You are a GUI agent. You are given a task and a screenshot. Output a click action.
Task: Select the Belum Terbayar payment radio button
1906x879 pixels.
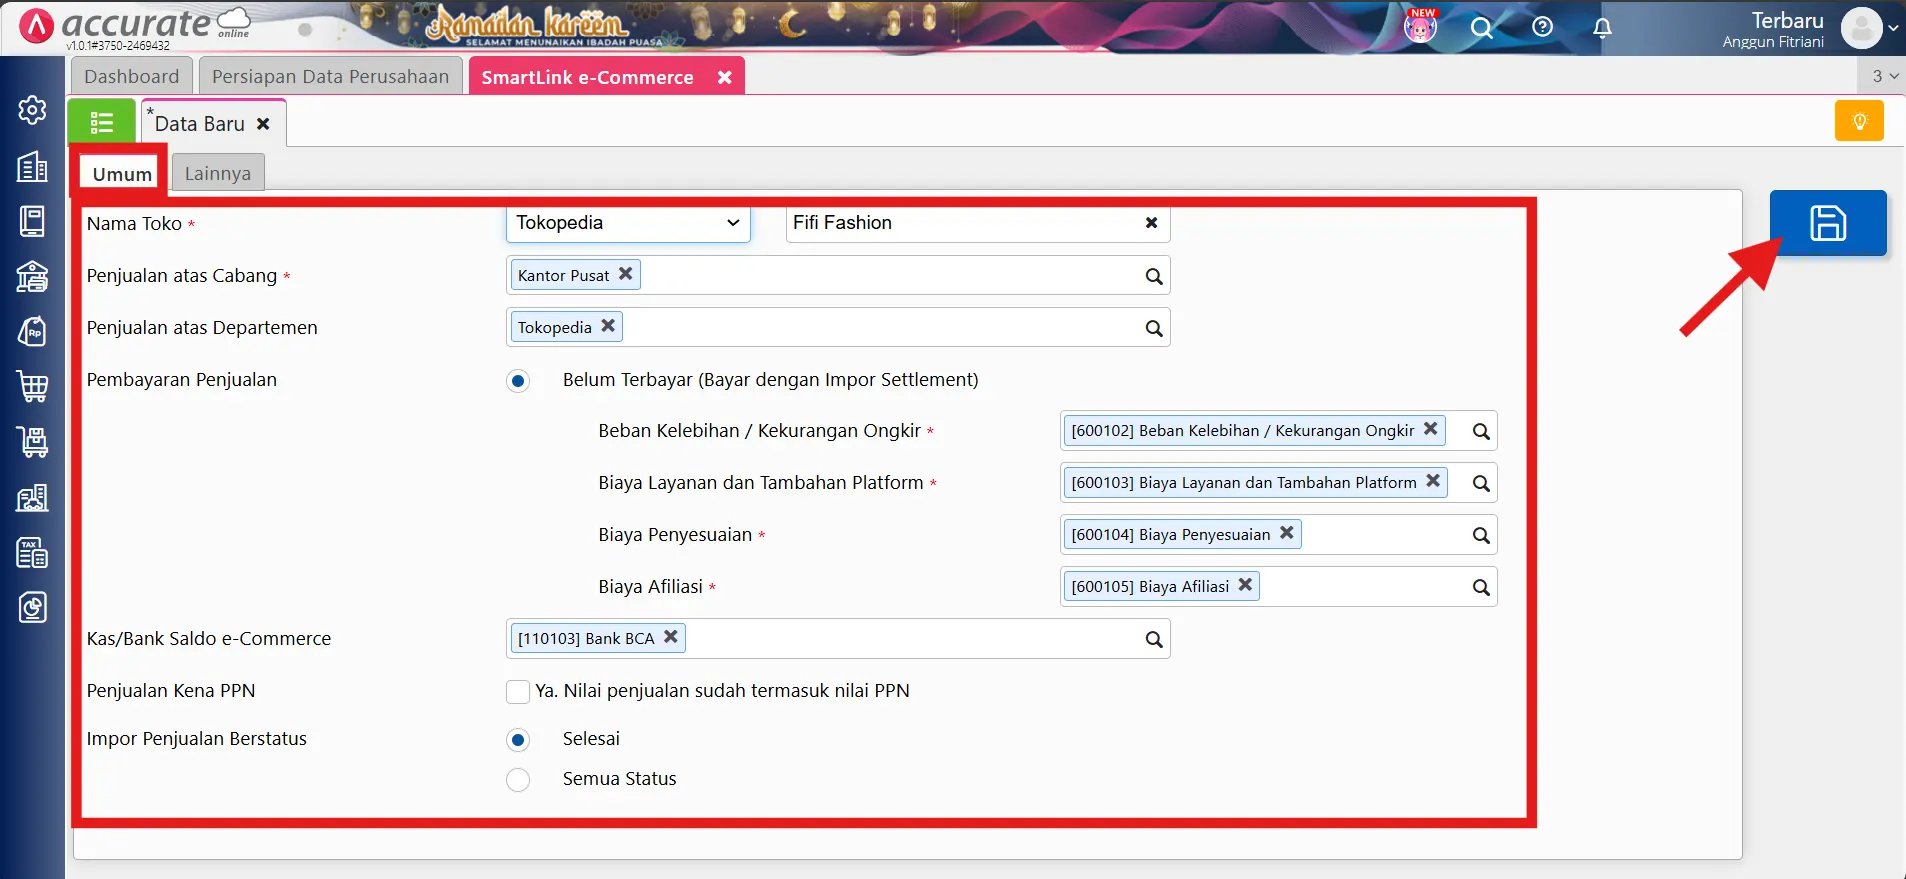pos(518,381)
